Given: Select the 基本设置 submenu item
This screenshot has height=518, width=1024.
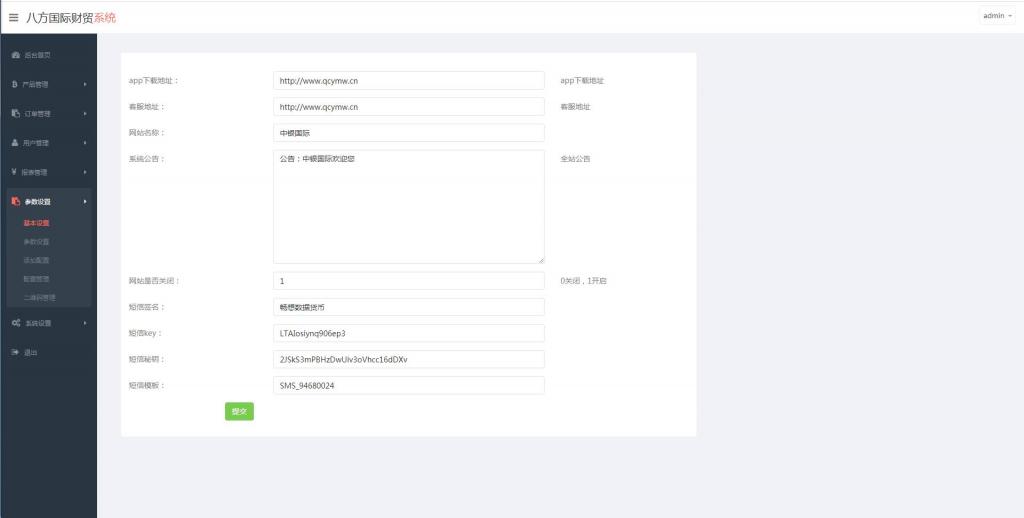Looking at the screenshot, I should point(36,223).
